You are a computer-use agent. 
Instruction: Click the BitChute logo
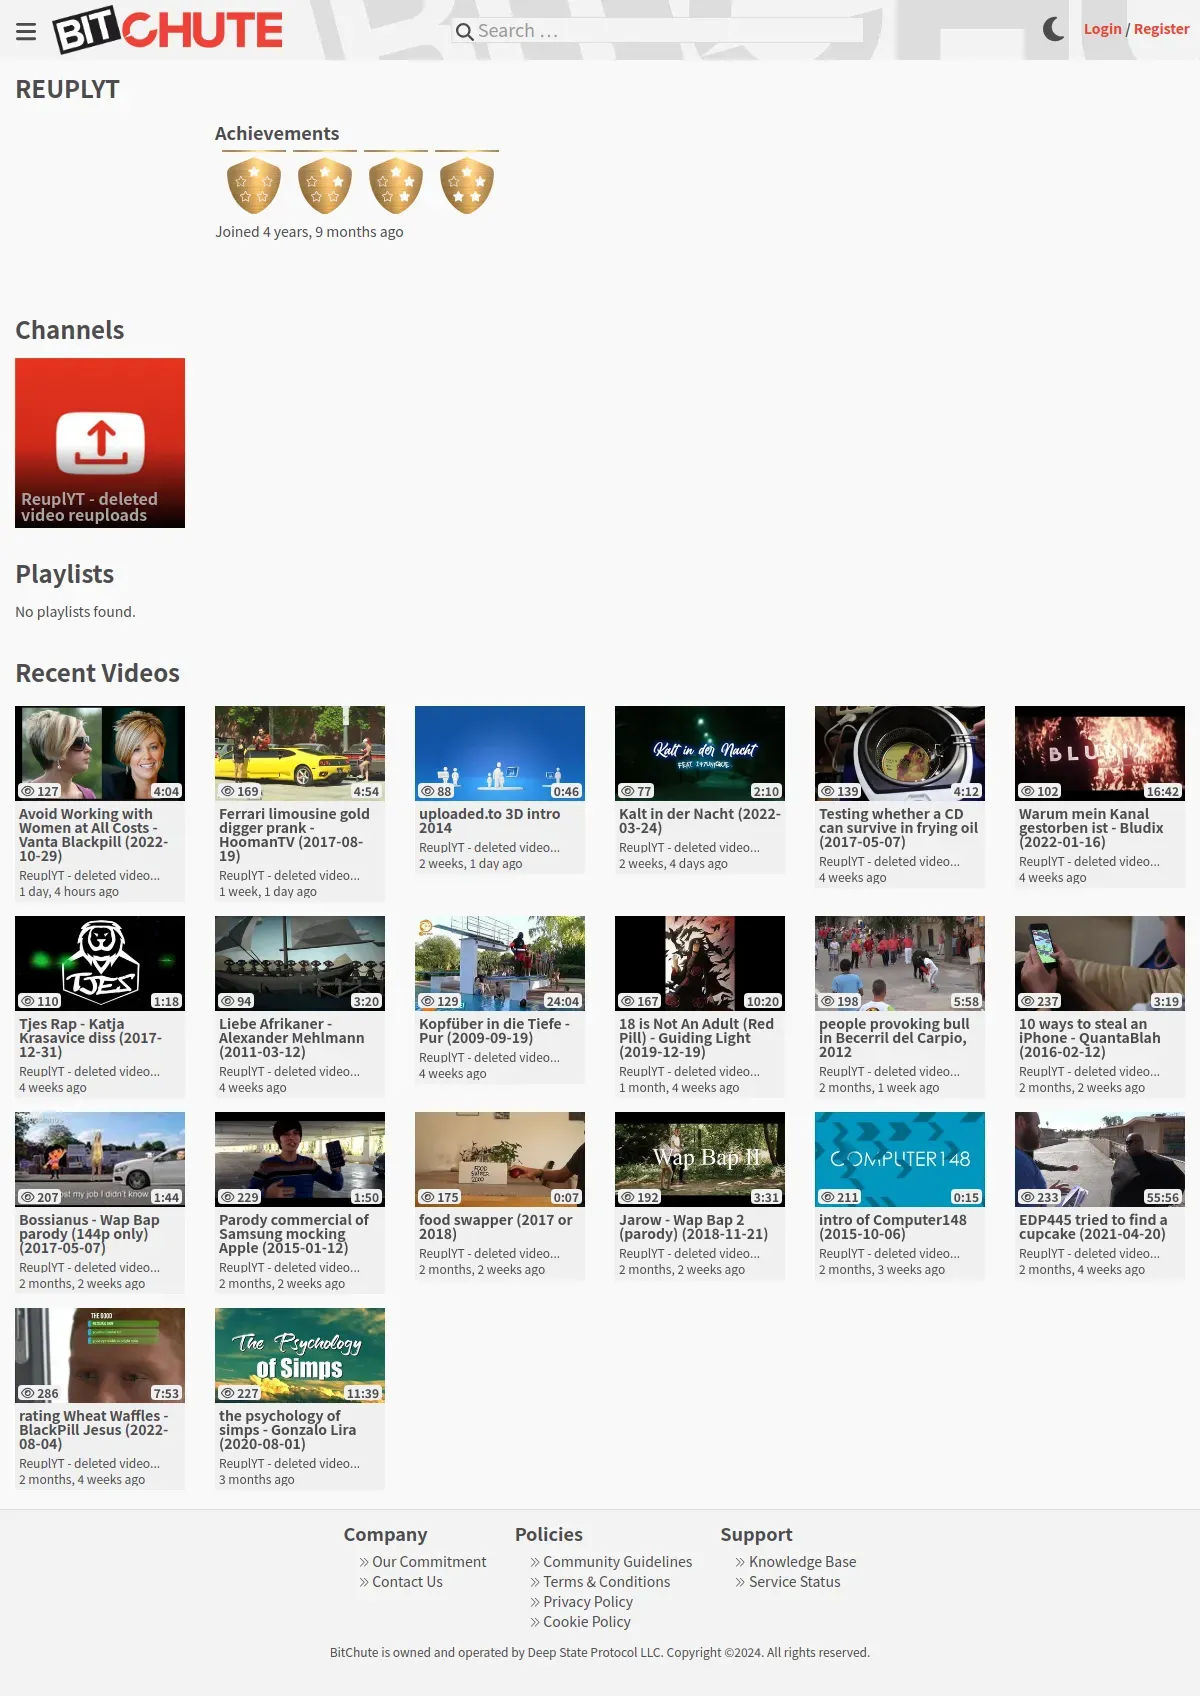click(168, 30)
